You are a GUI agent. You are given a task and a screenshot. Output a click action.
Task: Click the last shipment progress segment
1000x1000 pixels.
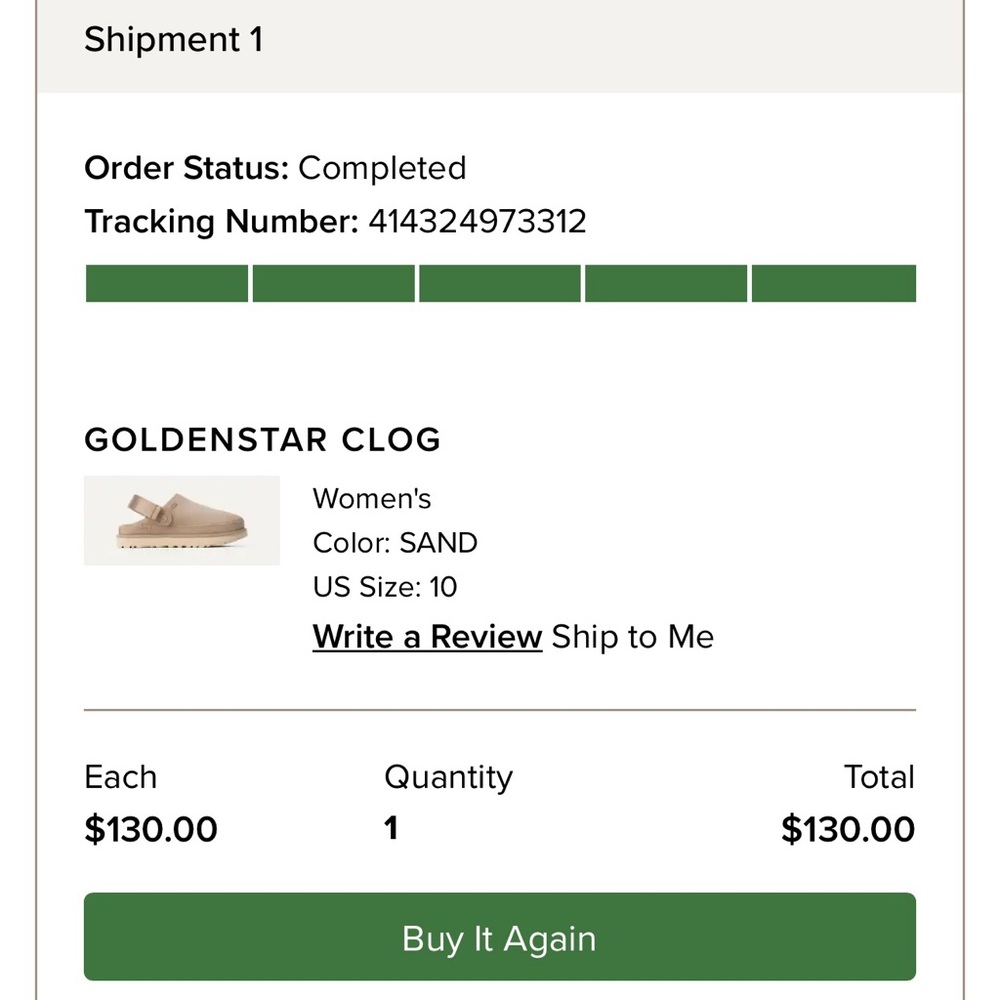pos(834,283)
